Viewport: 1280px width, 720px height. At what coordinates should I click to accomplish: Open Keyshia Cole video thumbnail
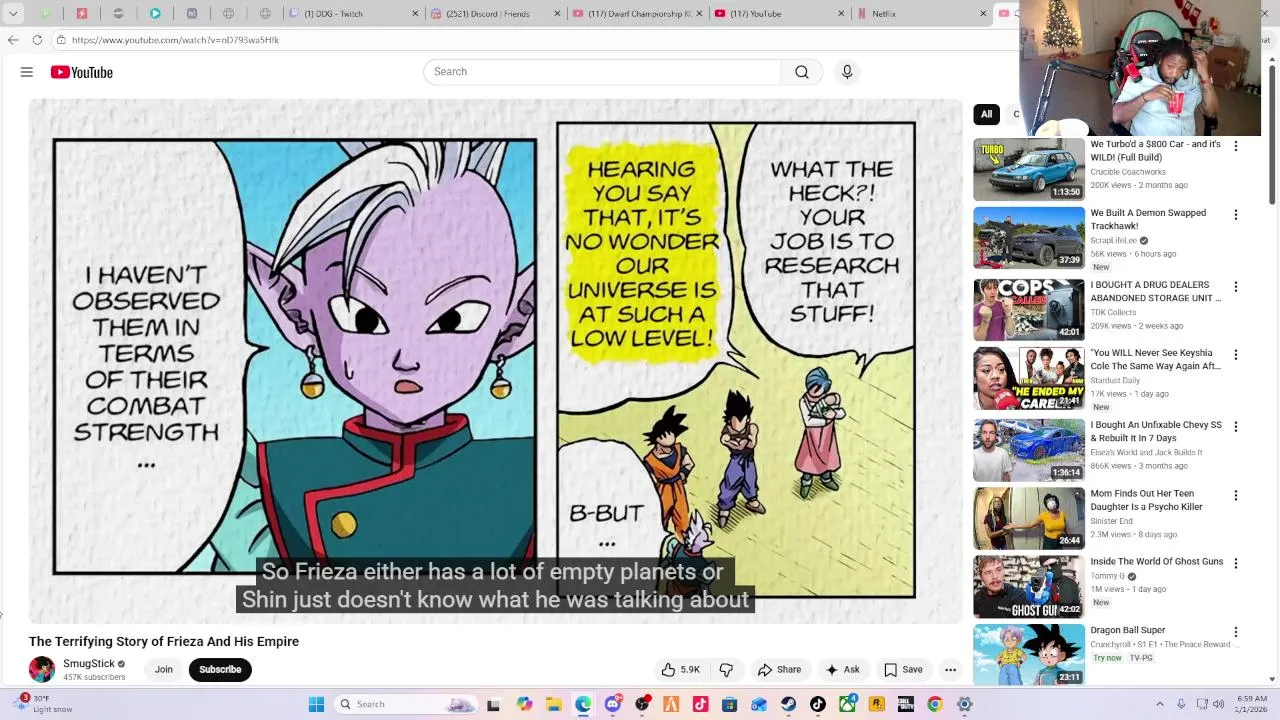1029,378
